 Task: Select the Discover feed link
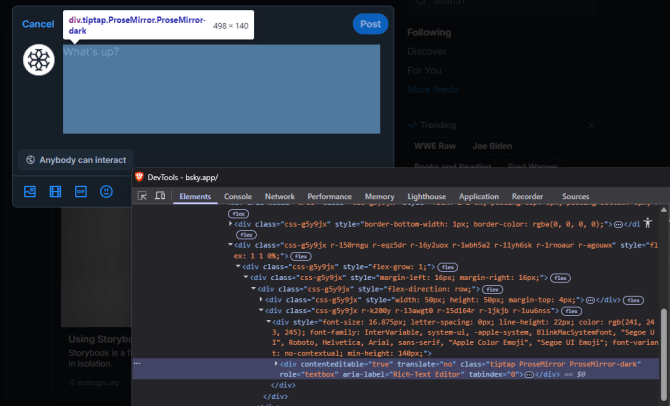[426, 52]
